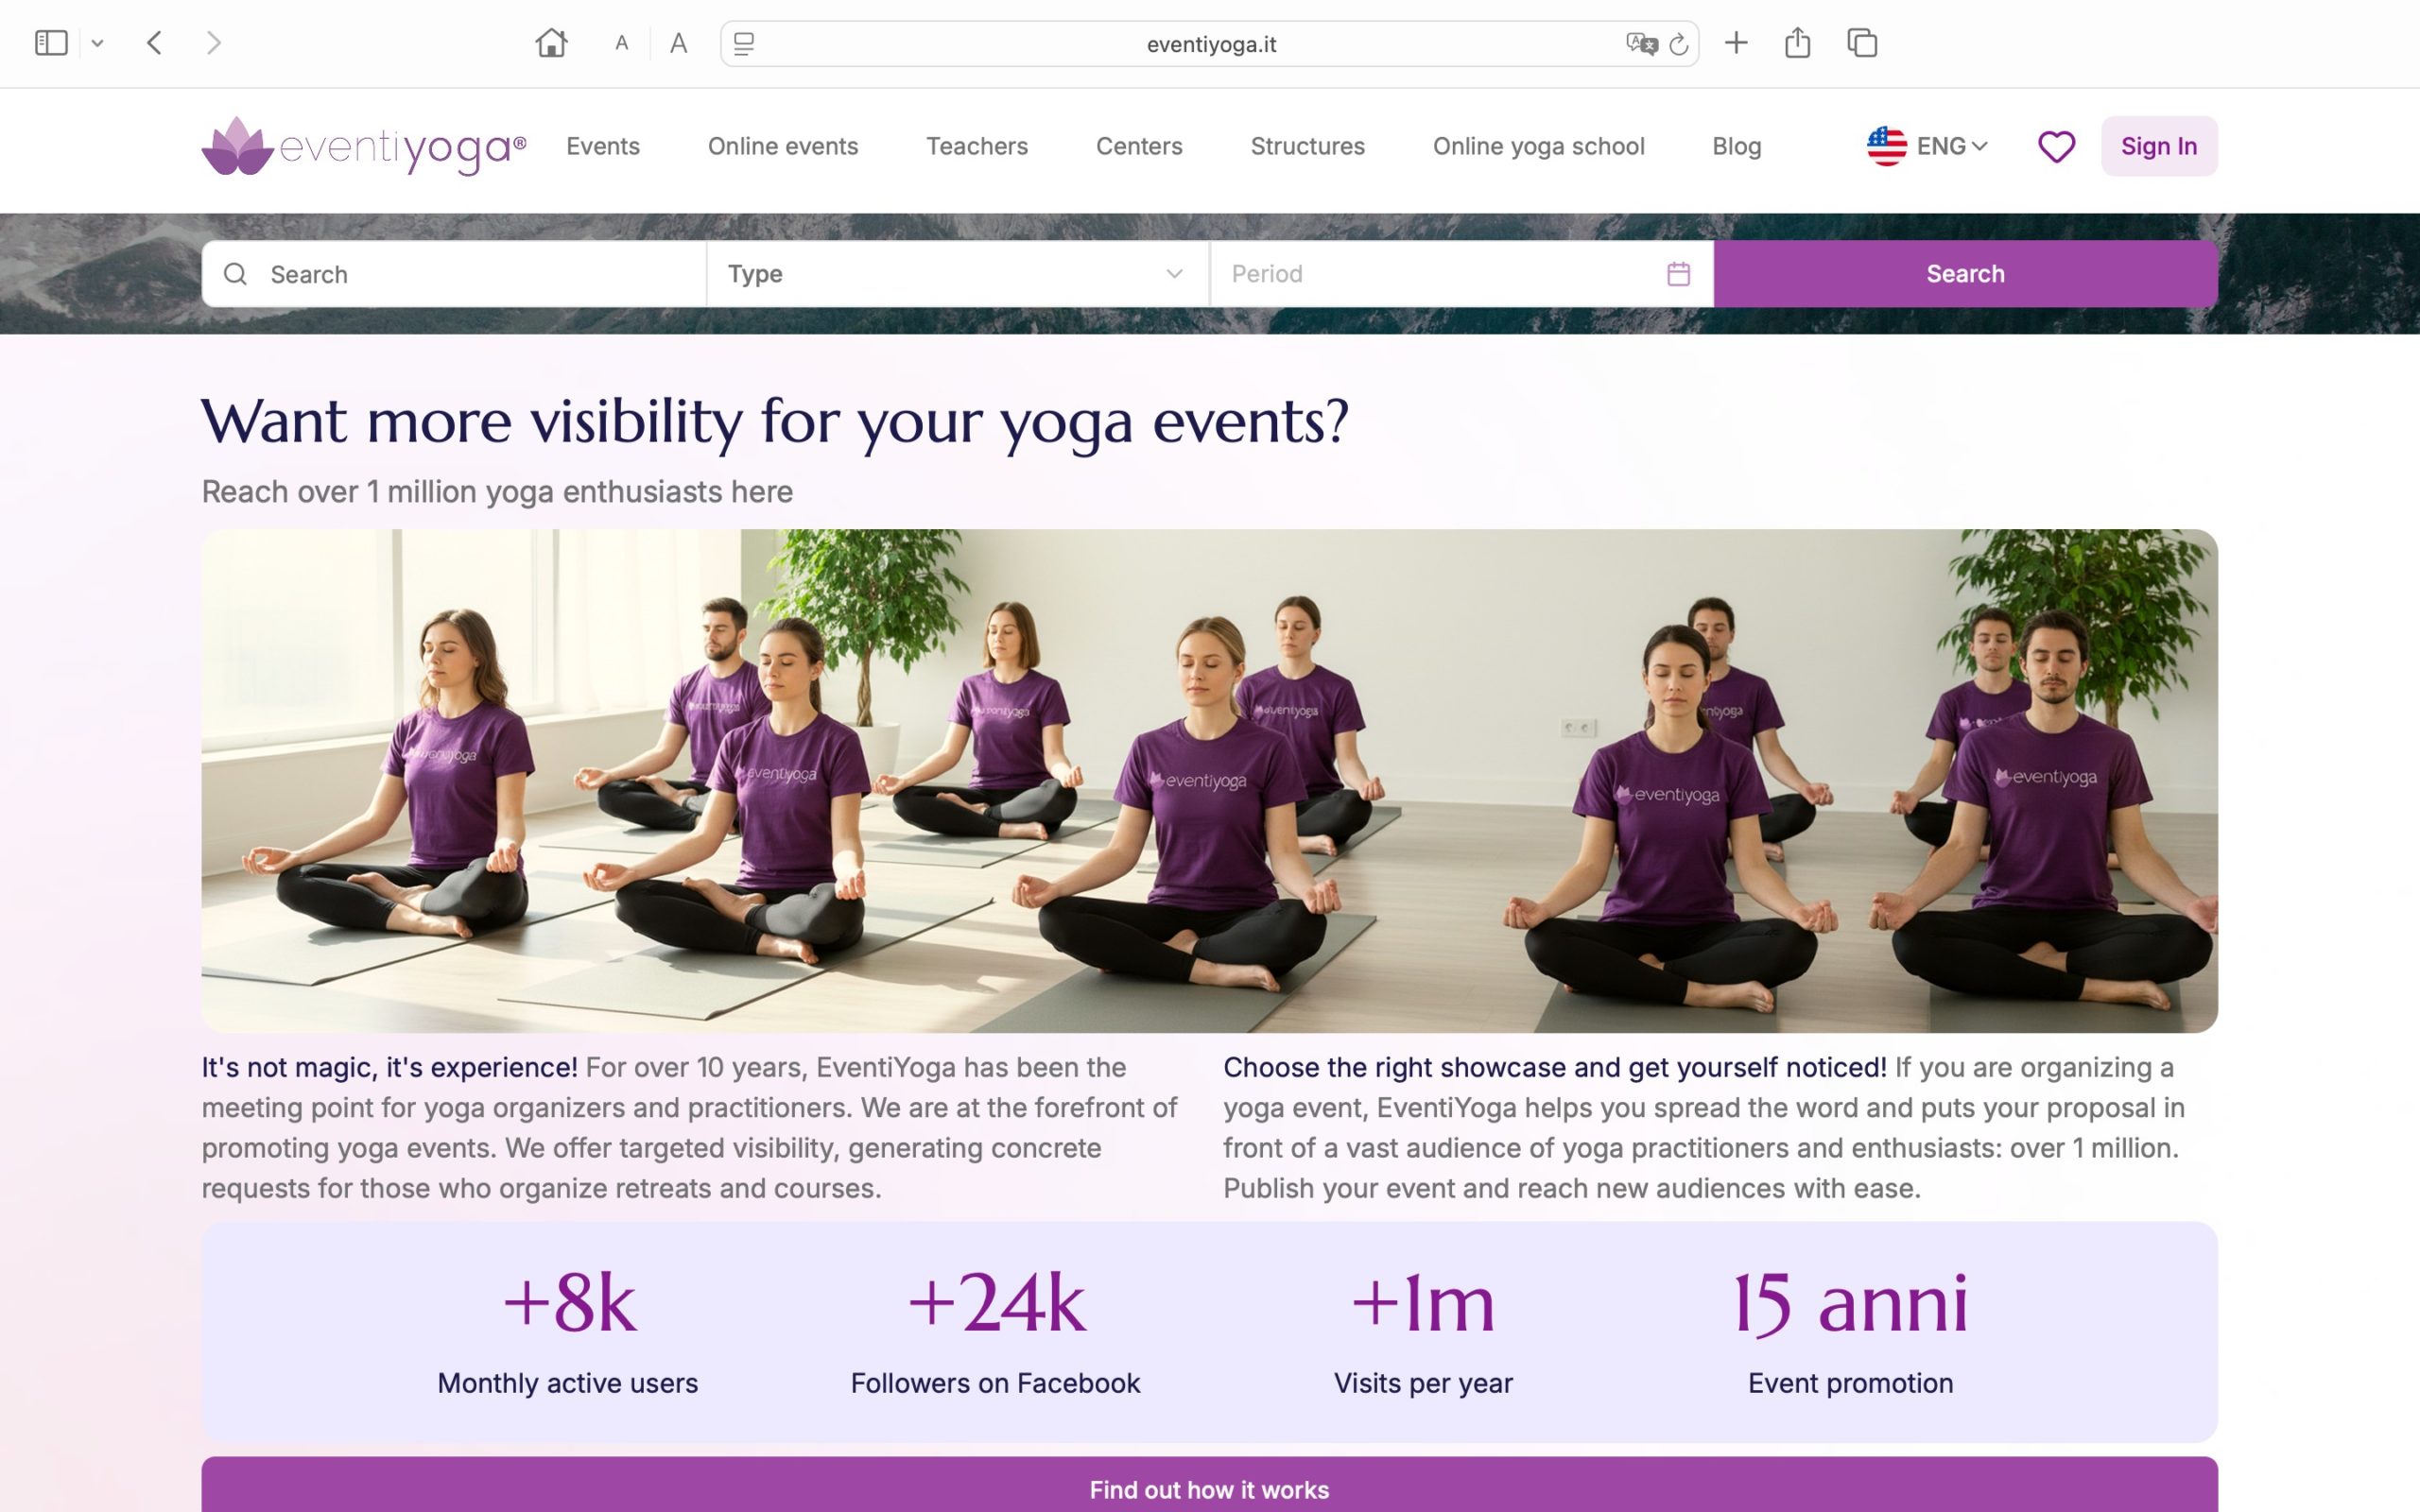The width and height of the screenshot is (2420, 1512).
Task: Expand the ENG language dropdown
Action: pyautogui.click(x=1927, y=147)
